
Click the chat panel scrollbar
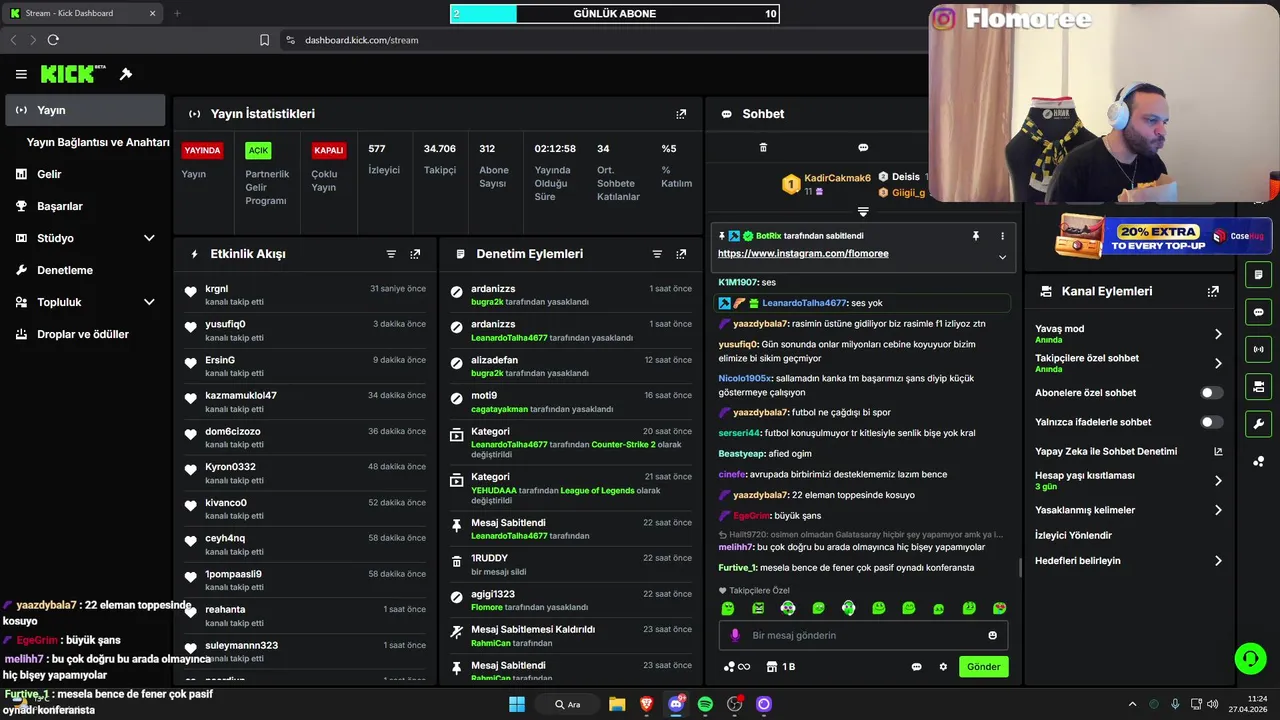pos(1020,567)
